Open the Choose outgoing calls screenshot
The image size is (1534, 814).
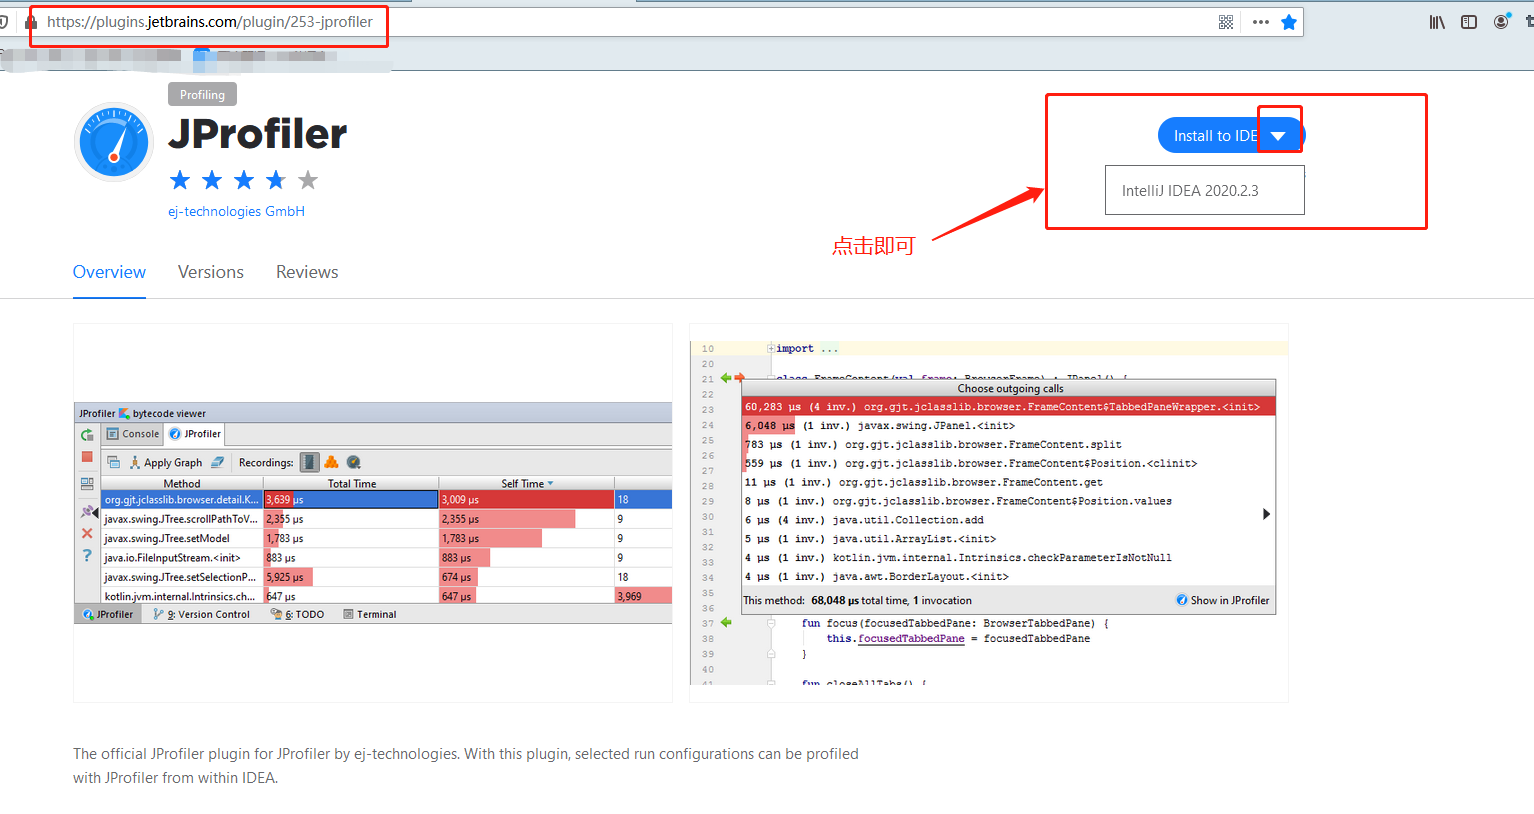point(989,513)
